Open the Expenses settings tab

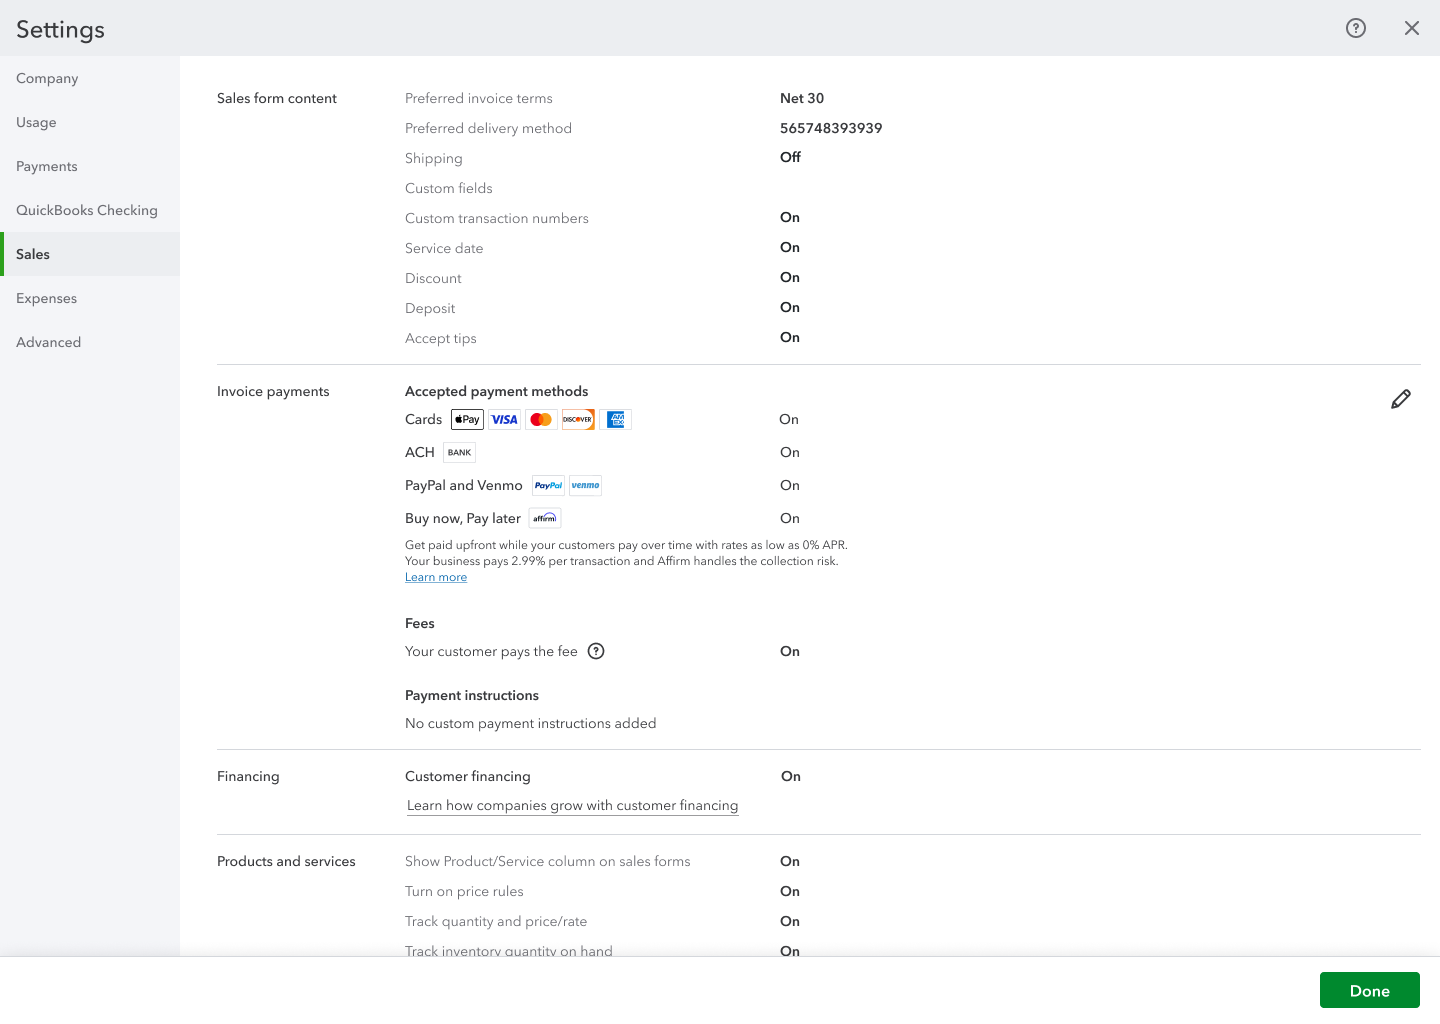tap(46, 298)
